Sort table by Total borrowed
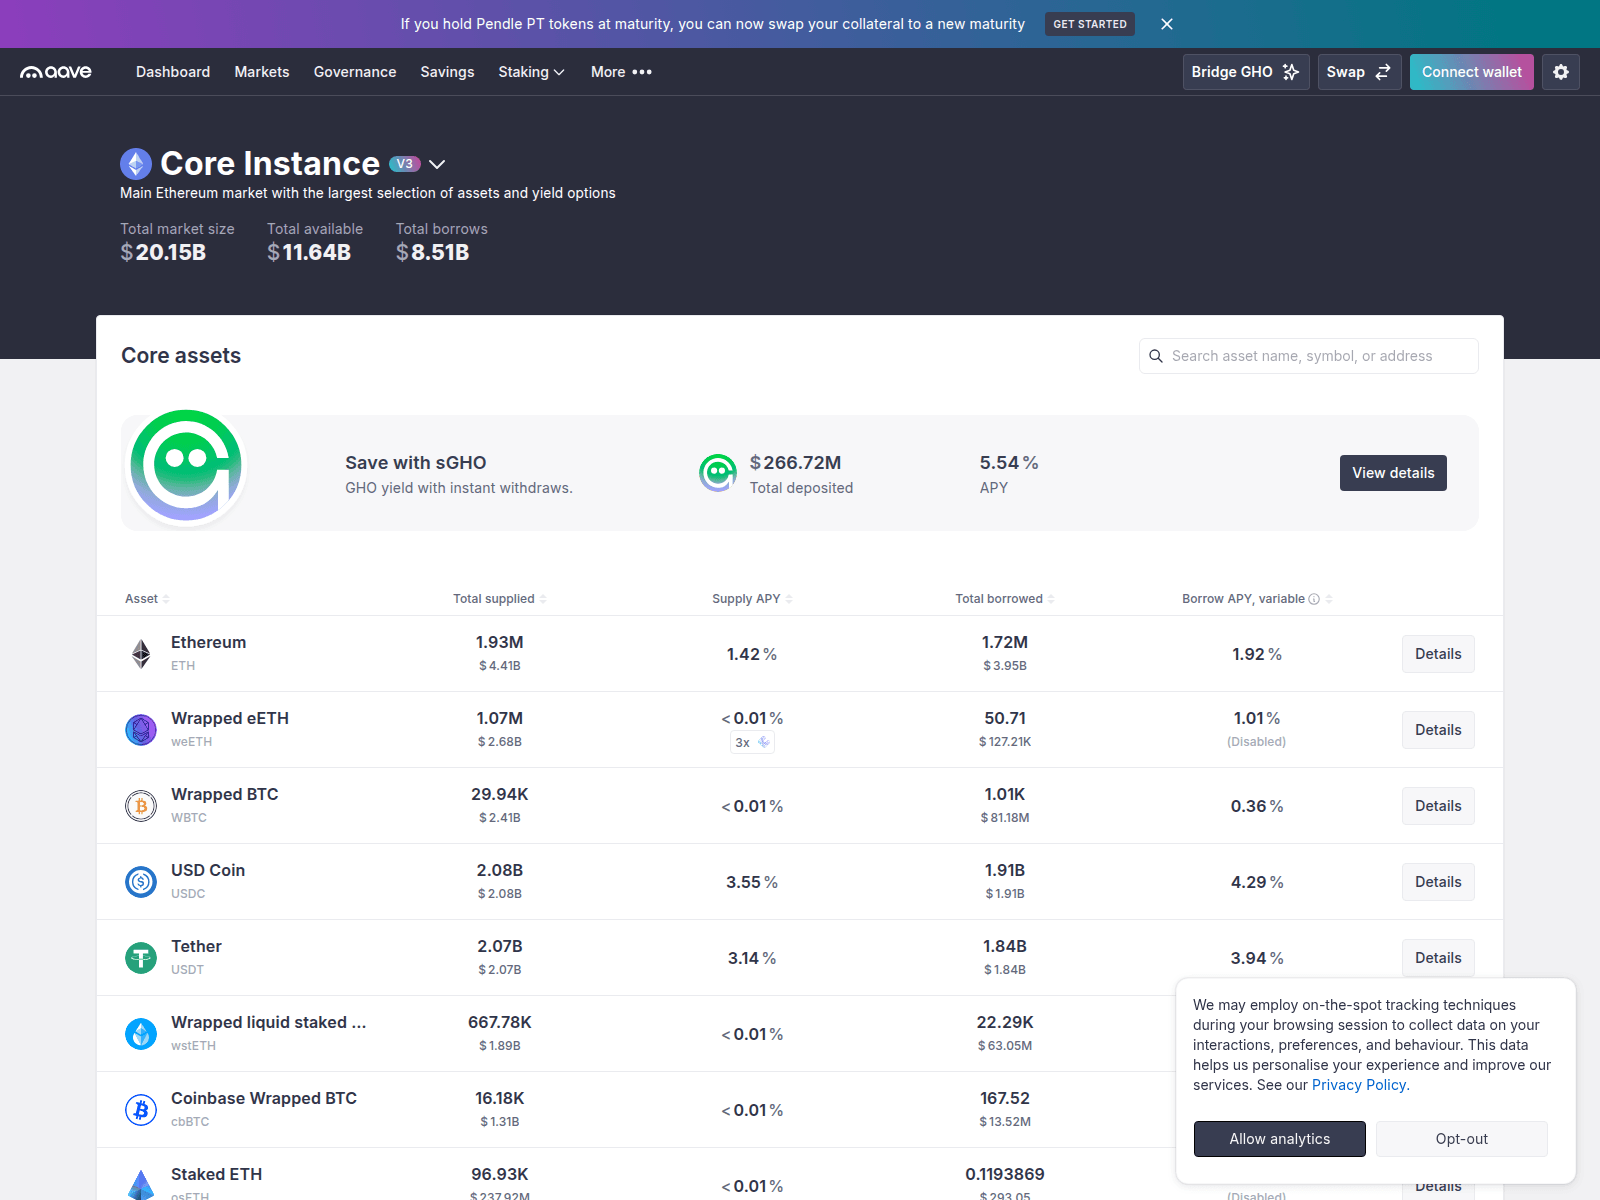 coord(1005,599)
